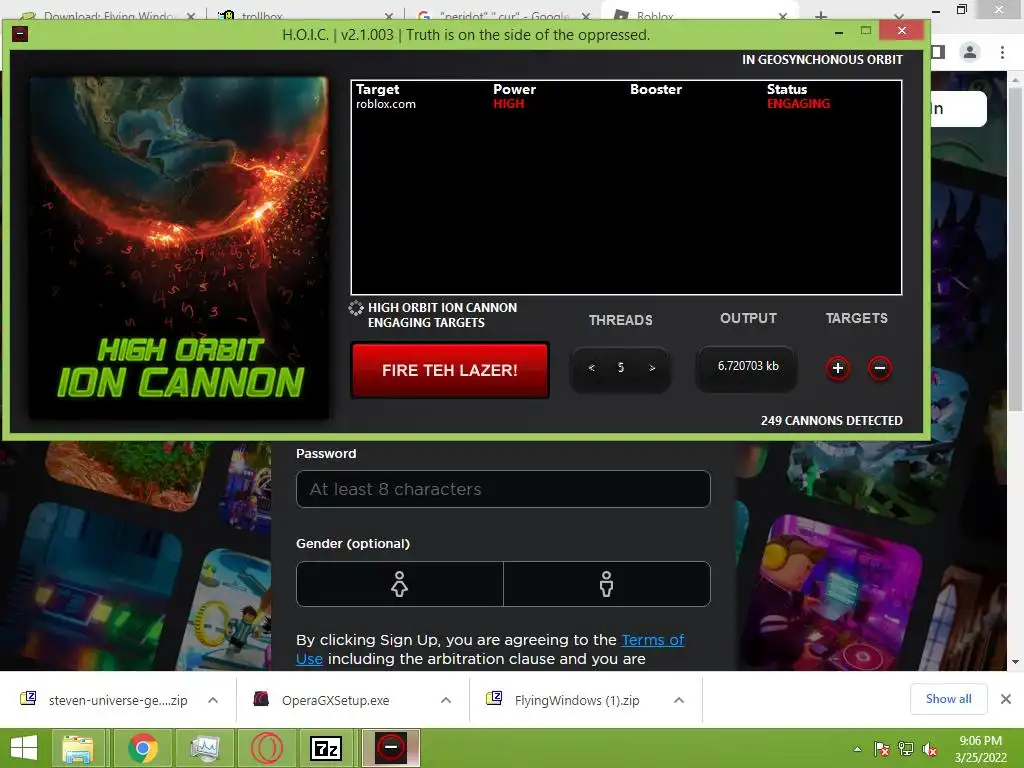Image resolution: width=1024 pixels, height=768 pixels.
Task: Select the HOIC taskbar icon
Action: (x=391, y=748)
